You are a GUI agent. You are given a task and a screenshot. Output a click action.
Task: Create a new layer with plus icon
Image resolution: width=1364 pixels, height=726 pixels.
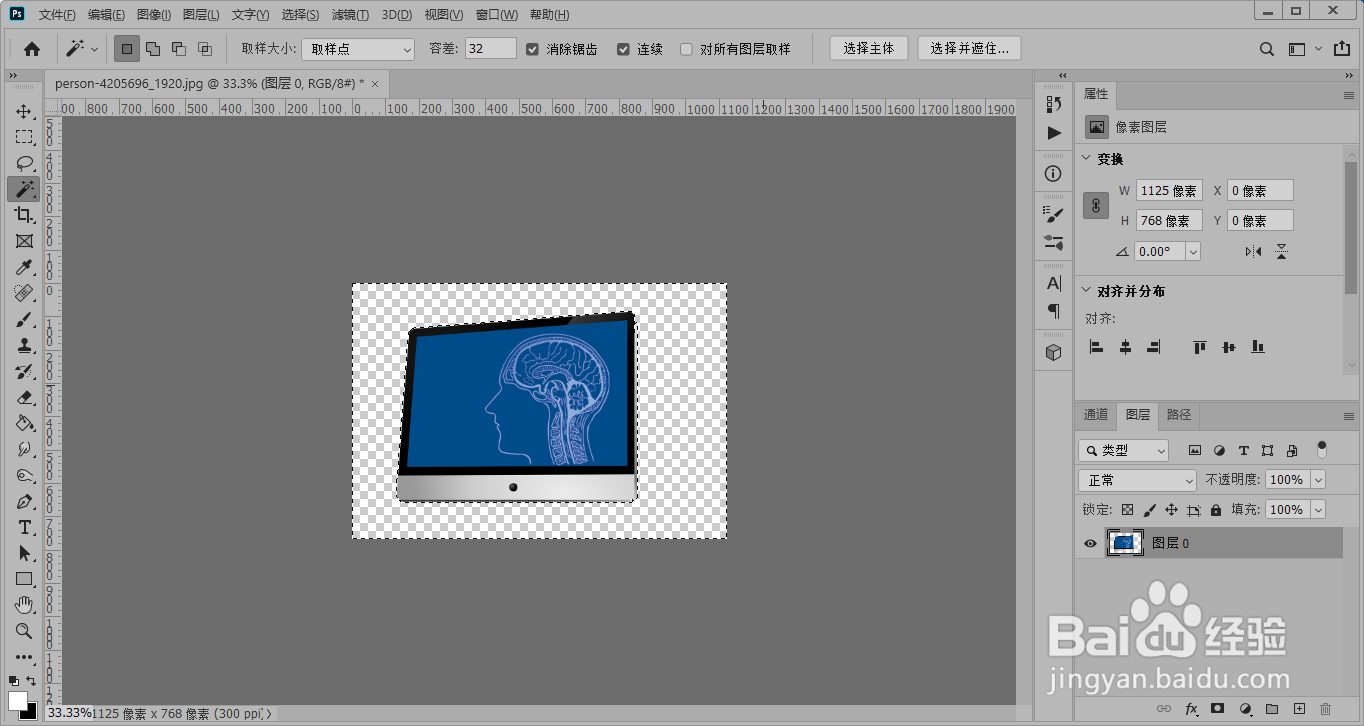point(1299,708)
